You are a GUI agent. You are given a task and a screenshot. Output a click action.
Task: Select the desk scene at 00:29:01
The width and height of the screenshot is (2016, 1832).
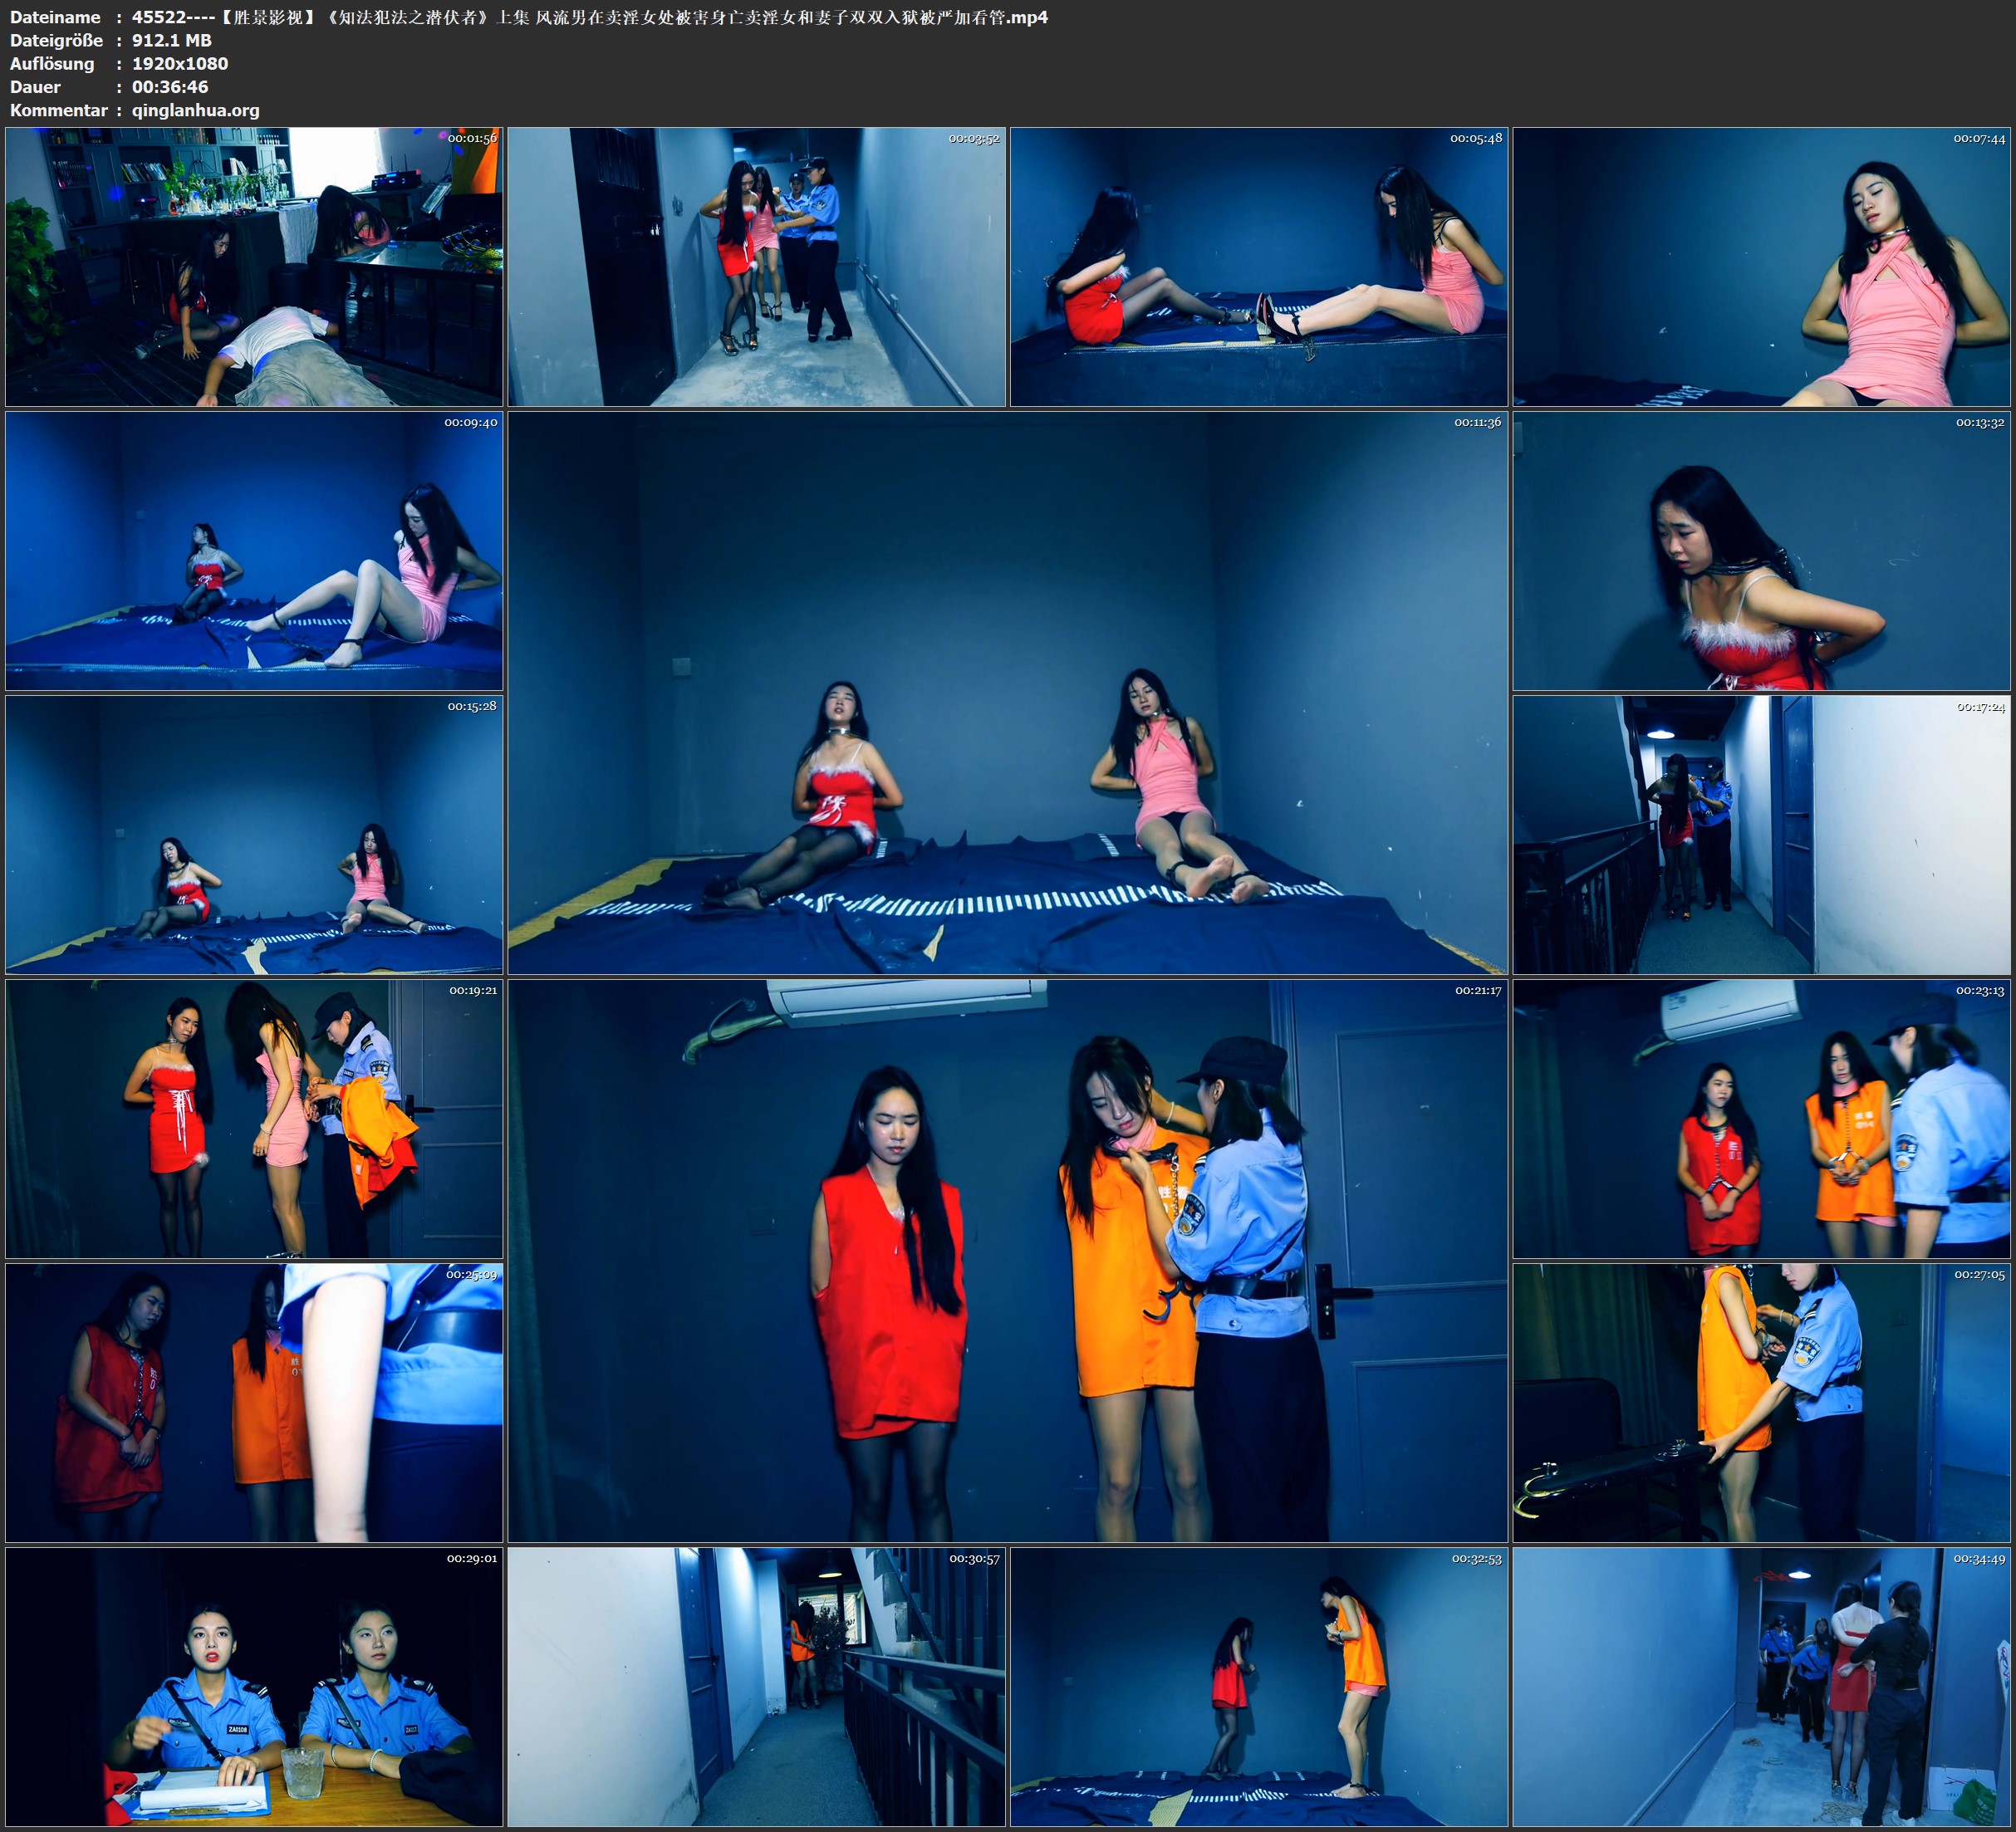pyautogui.click(x=254, y=1686)
